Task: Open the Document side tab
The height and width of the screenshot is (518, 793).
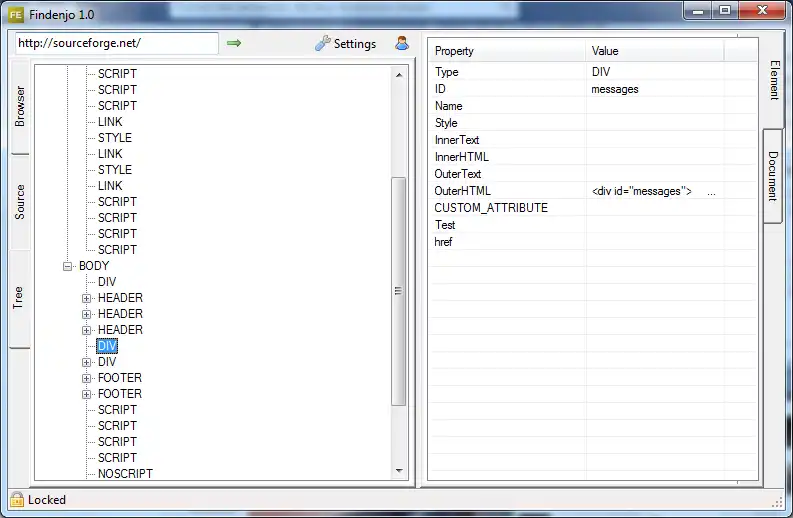Action: click(x=773, y=176)
